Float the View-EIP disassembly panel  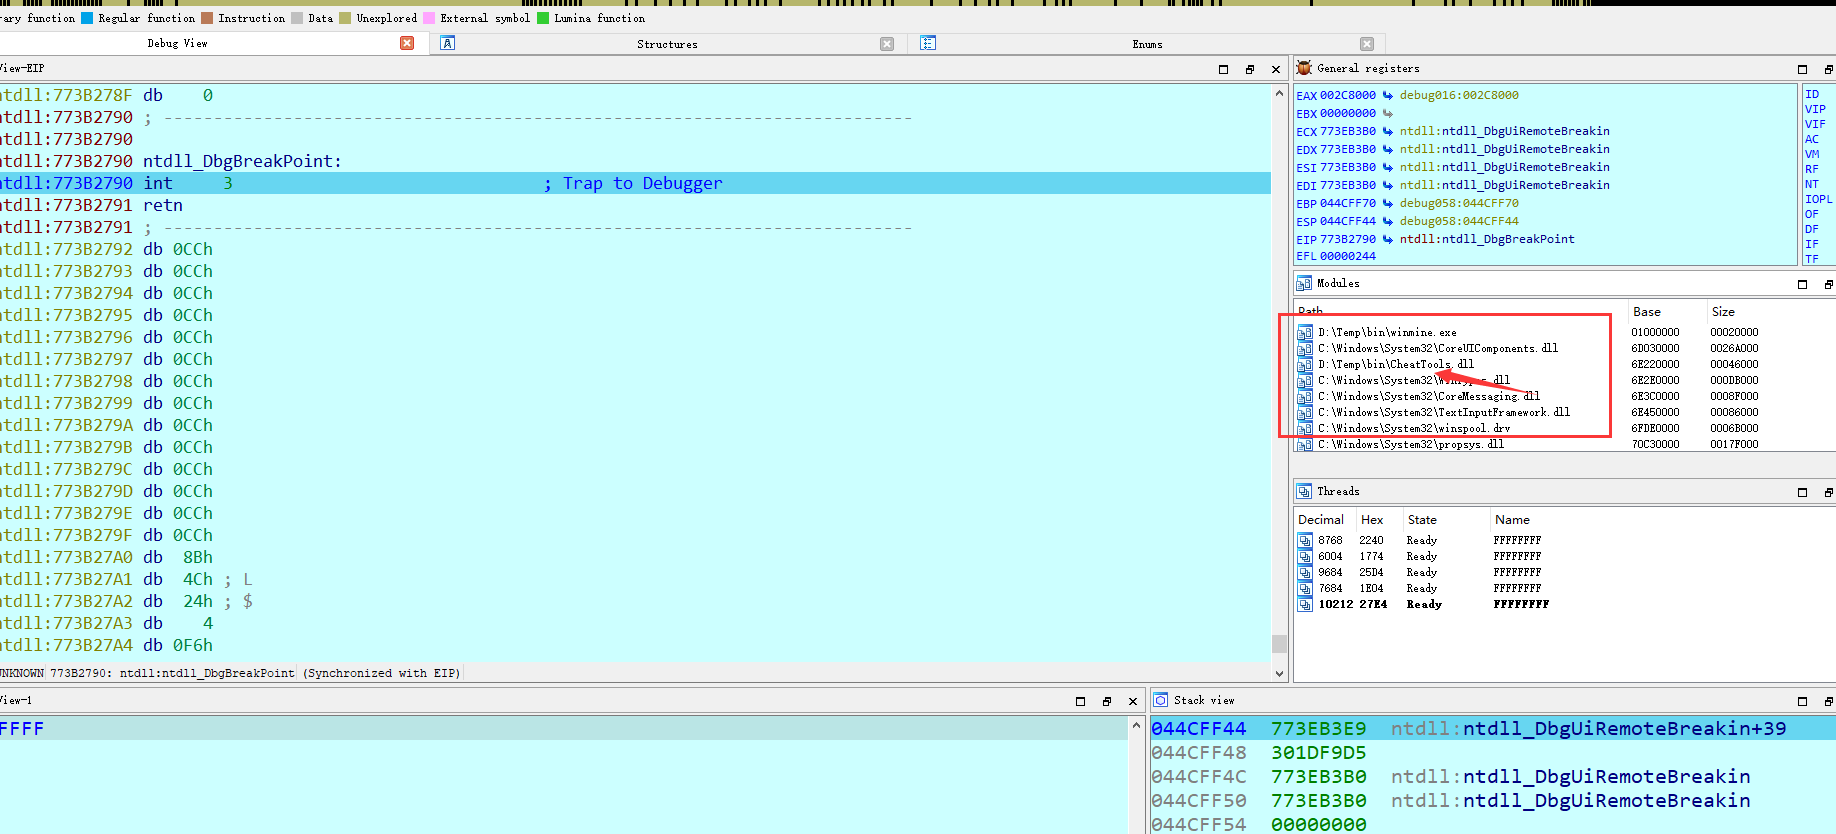pyautogui.click(x=1249, y=69)
